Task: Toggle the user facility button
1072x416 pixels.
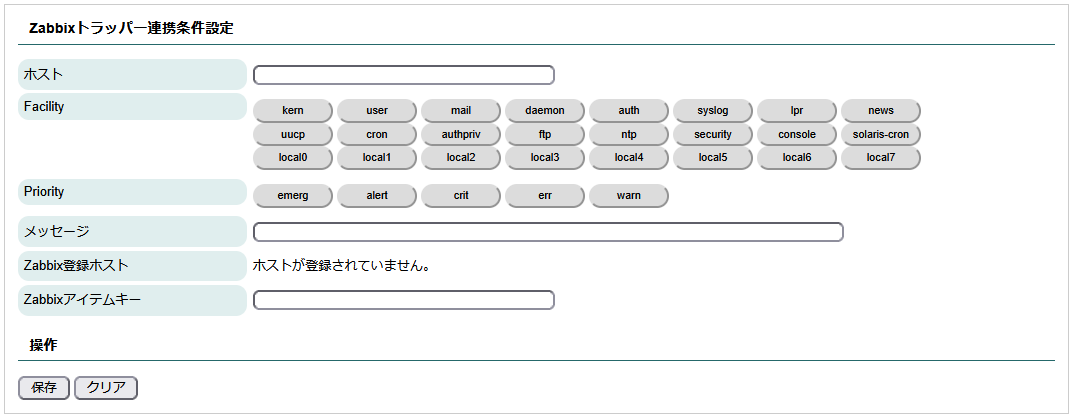Action: coord(377,110)
